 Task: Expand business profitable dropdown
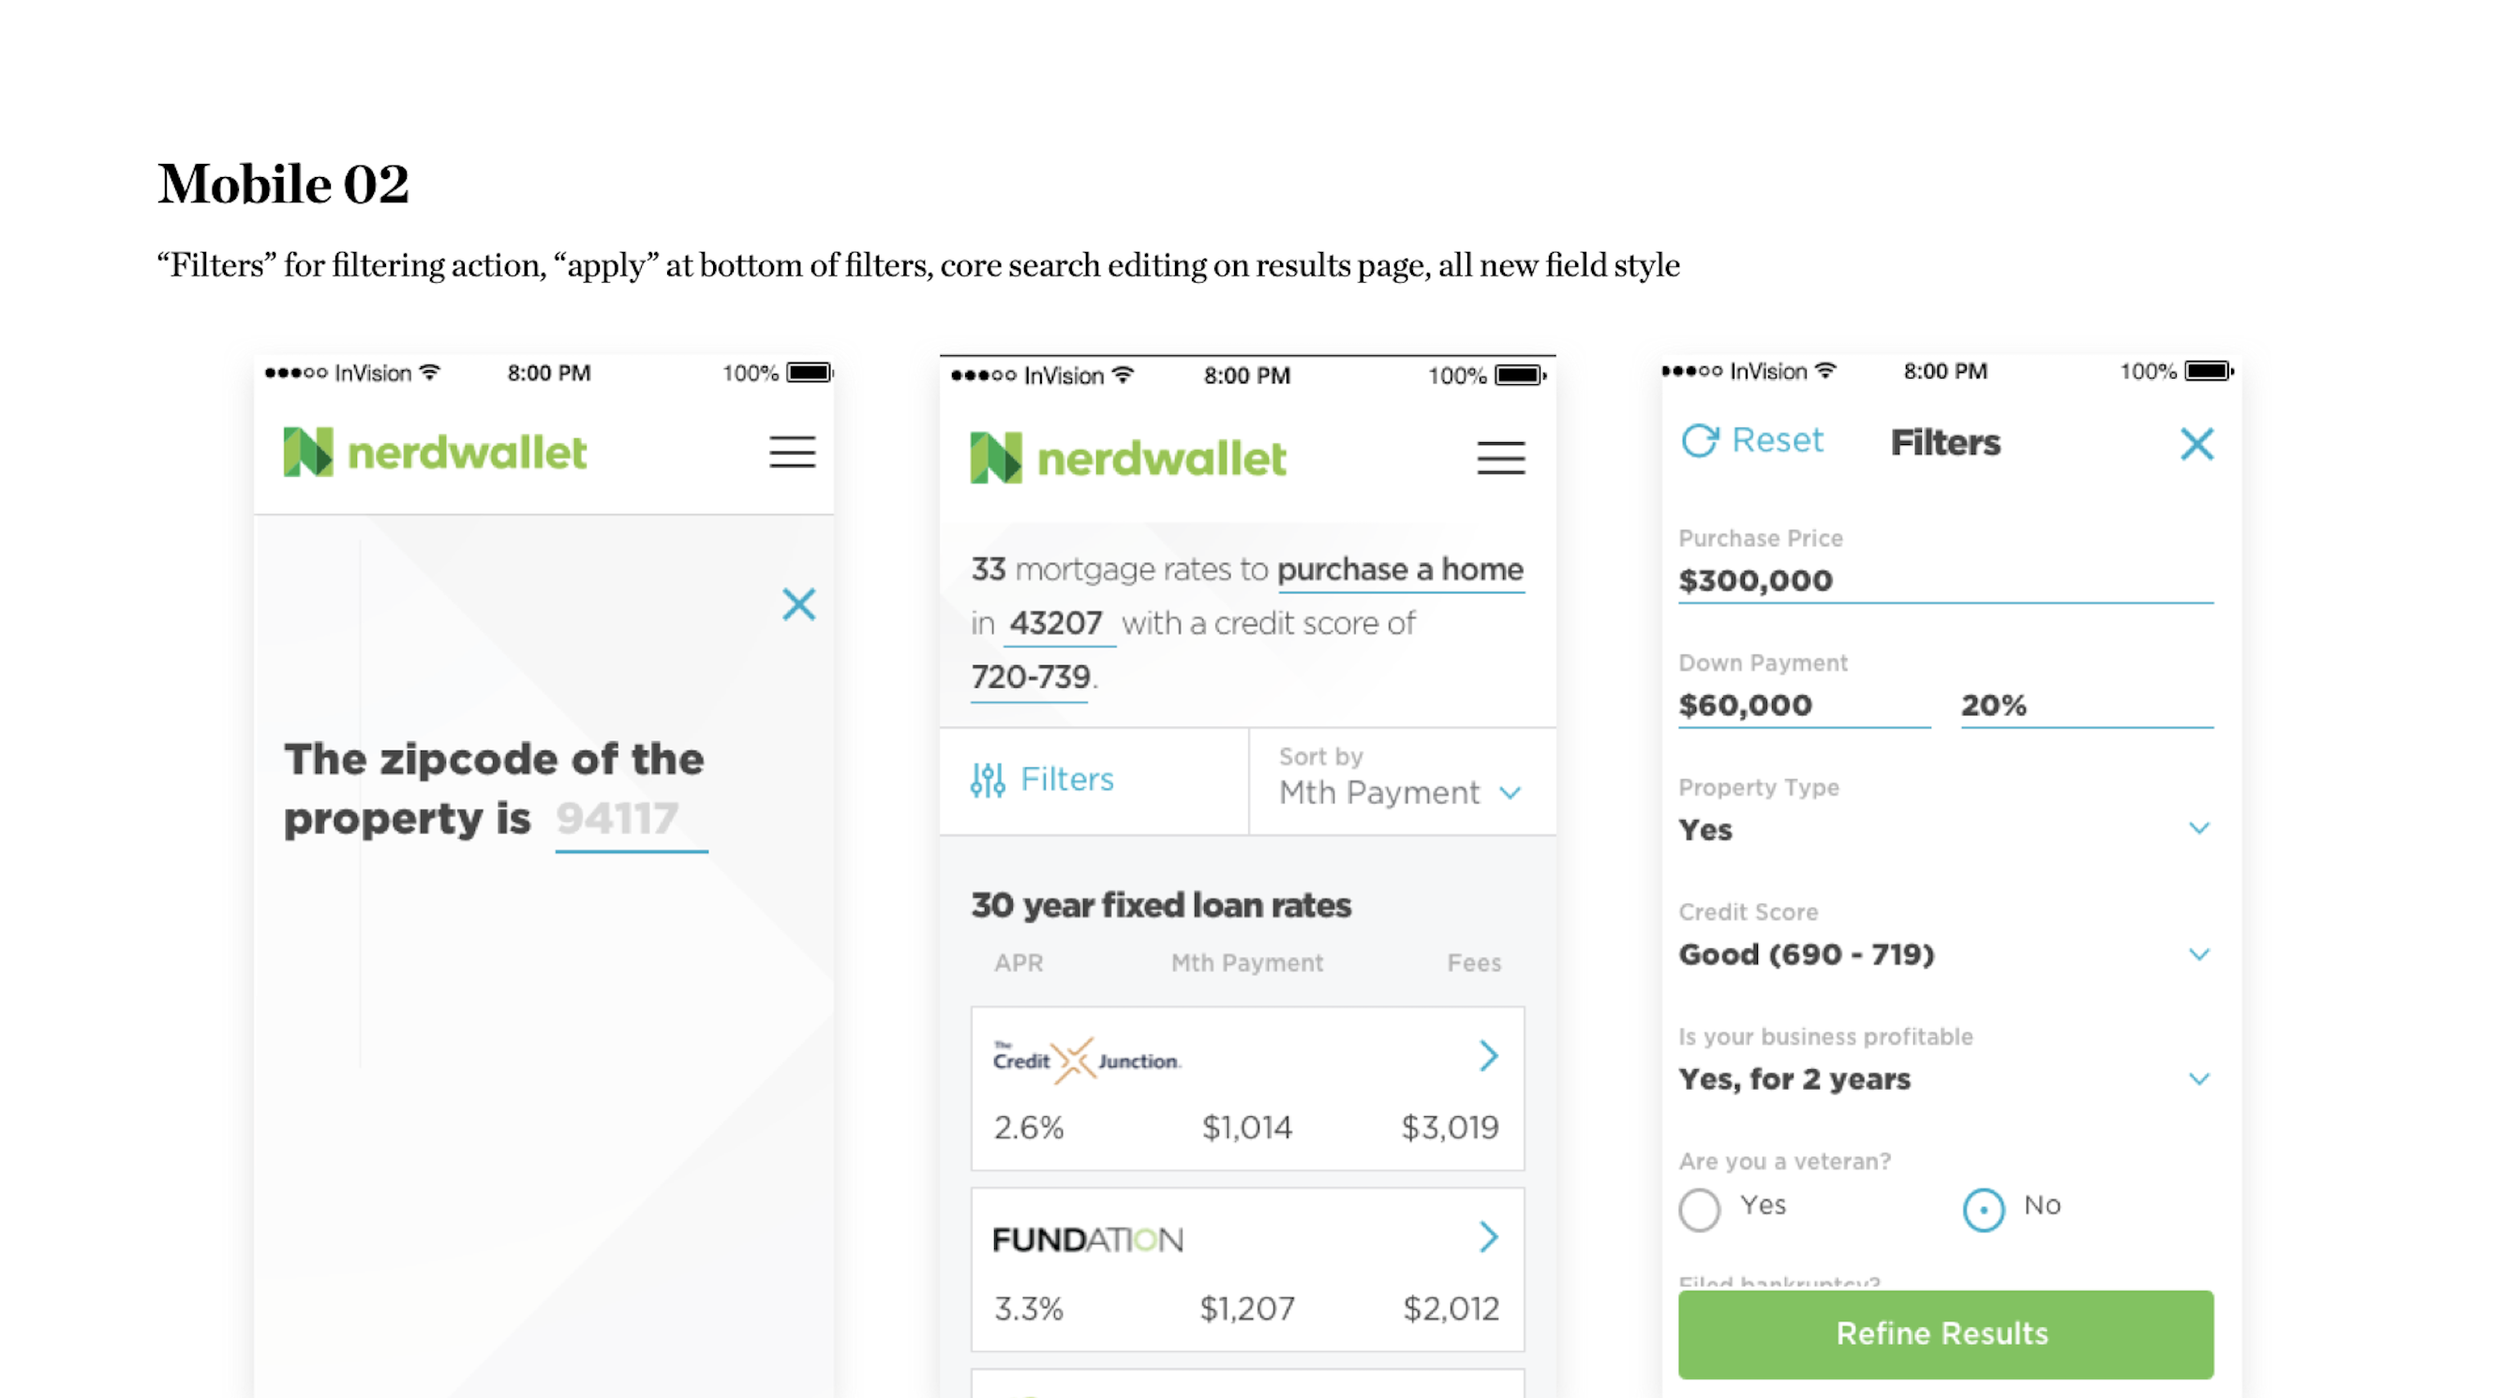point(2198,1079)
